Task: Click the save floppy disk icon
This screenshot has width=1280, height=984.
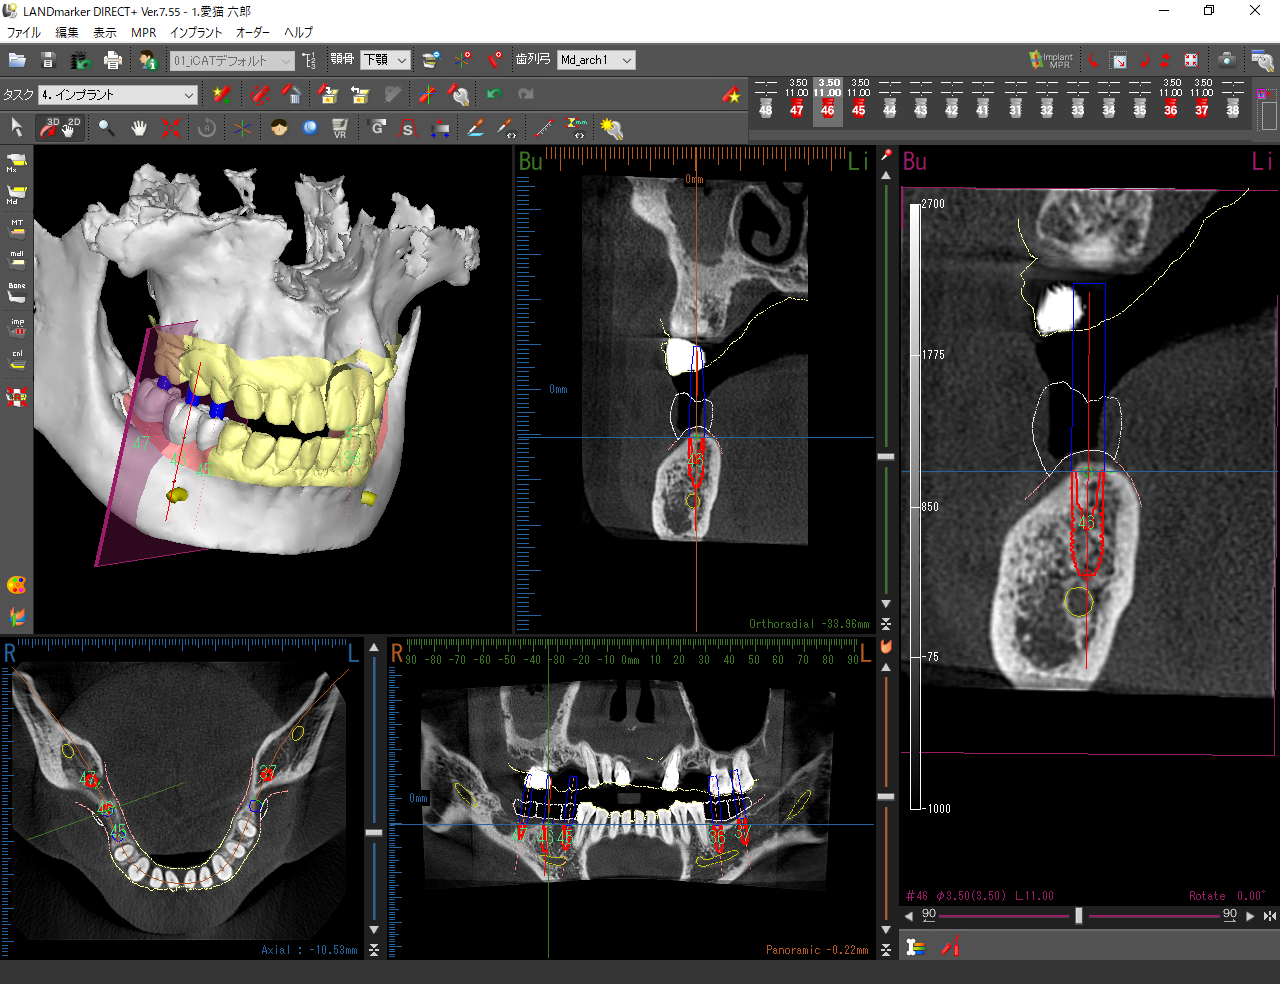Action: coord(47,60)
